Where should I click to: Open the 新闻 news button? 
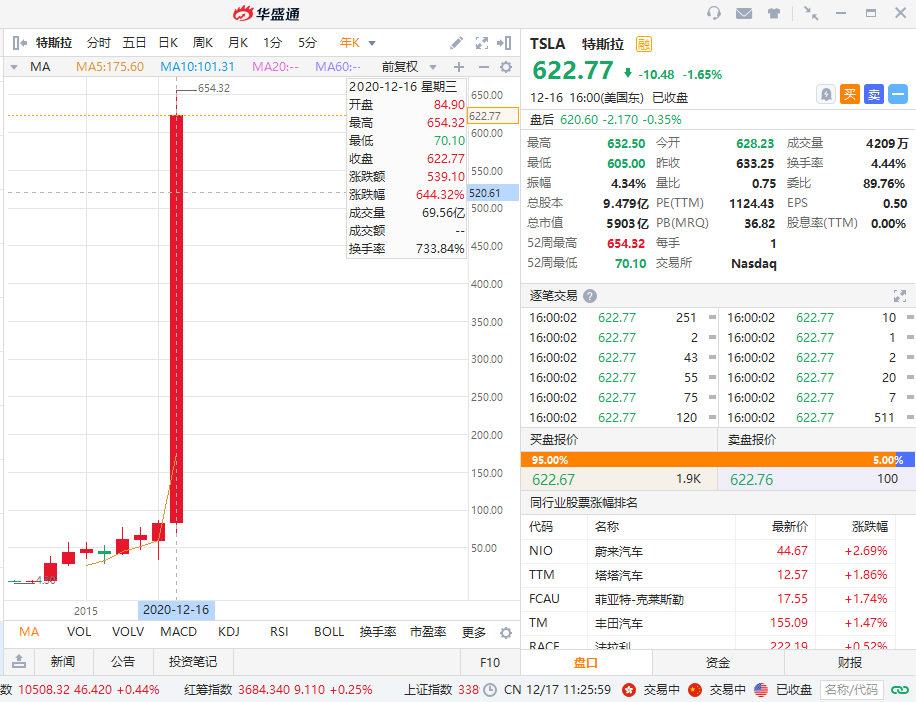coord(62,662)
